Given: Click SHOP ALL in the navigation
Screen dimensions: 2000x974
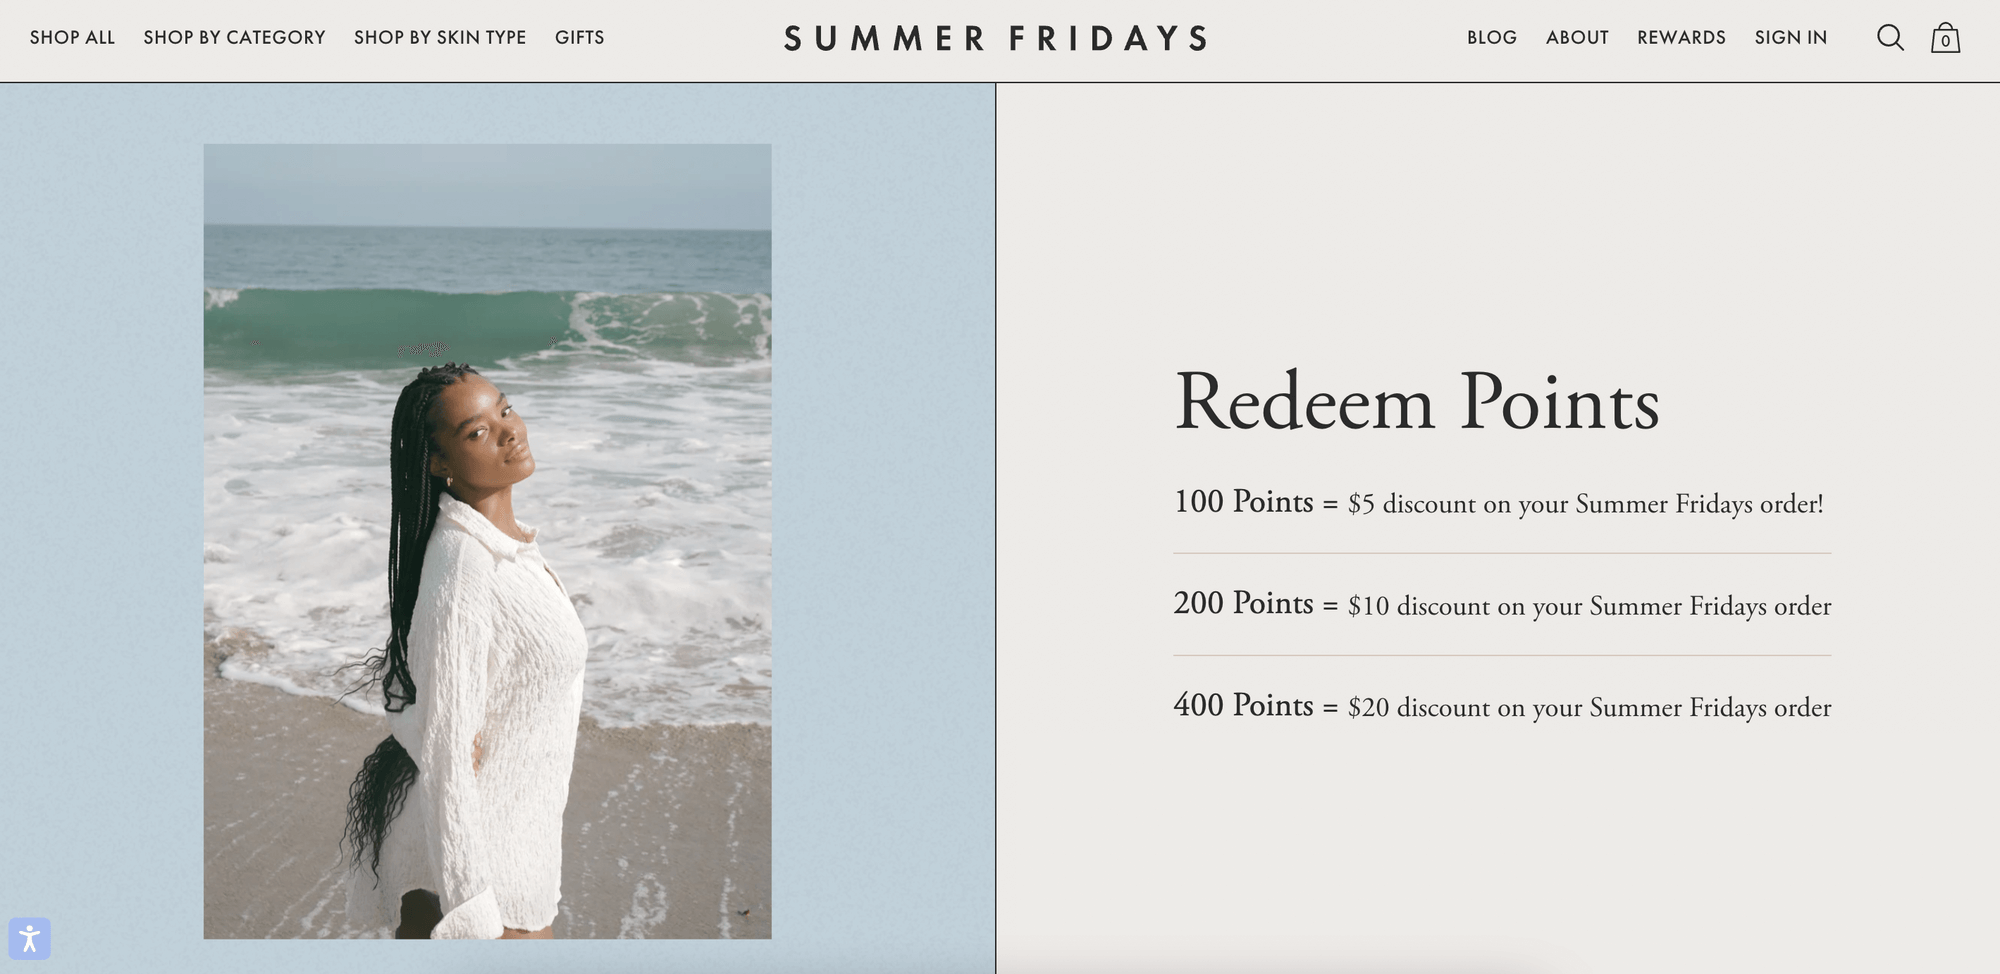Looking at the screenshot, I should pyautogui.click(x=71, y=37).
